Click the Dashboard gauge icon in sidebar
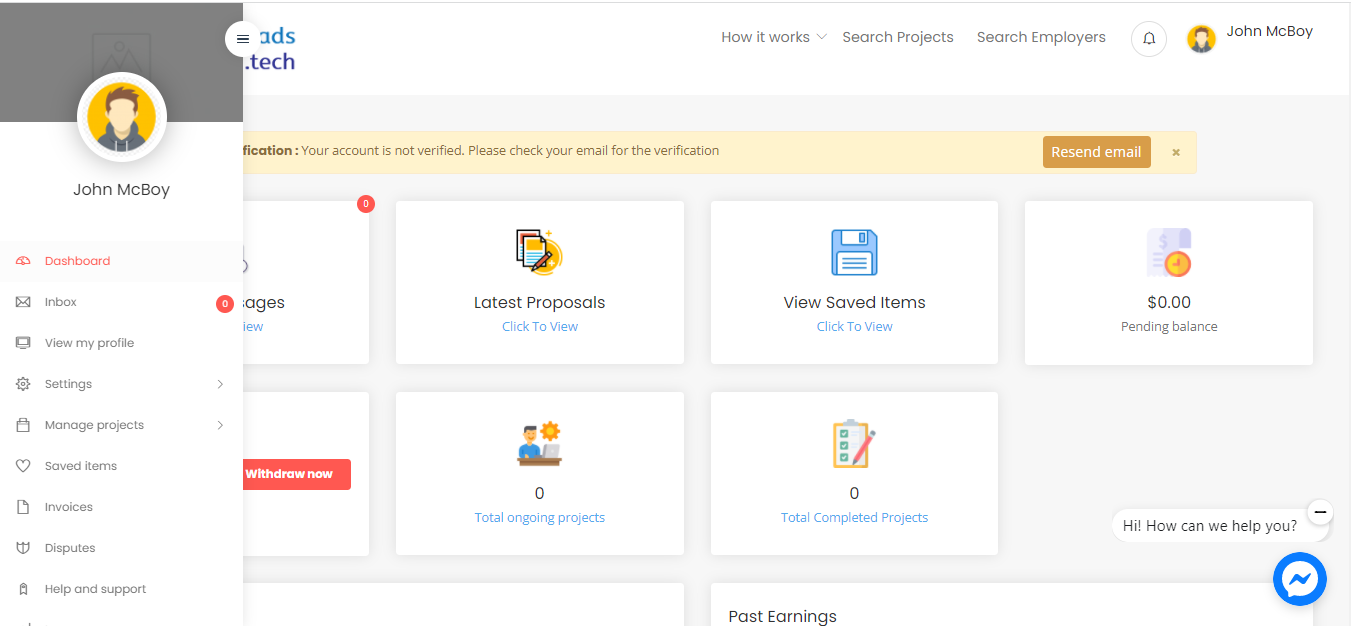This screenshot has width=1351, height=626. [x=23, y=261]
